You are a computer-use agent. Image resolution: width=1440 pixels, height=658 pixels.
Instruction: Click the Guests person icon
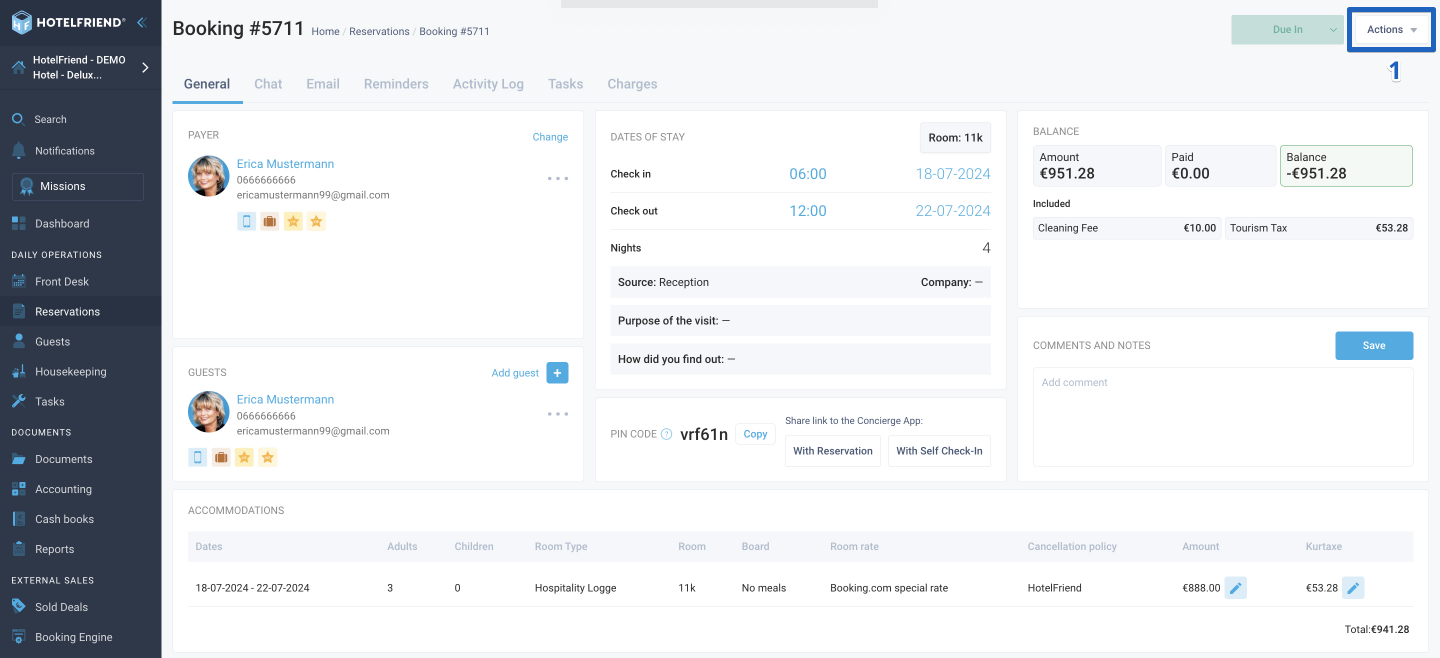coord(18,341)
